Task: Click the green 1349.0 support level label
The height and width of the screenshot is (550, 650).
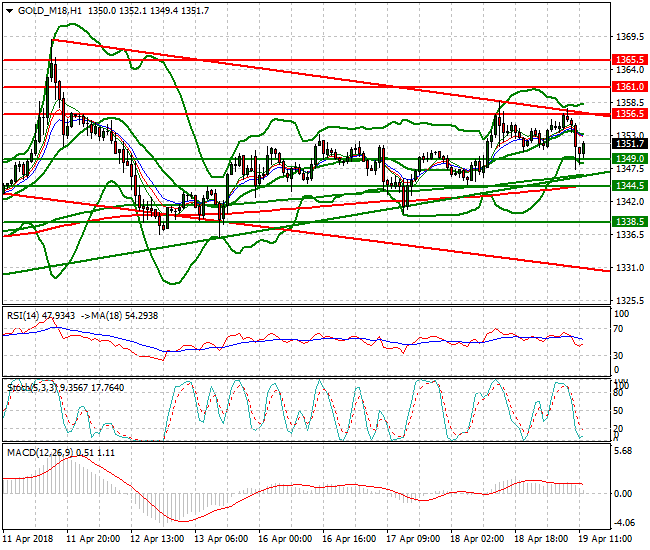Action: click(x=630, y=159)
